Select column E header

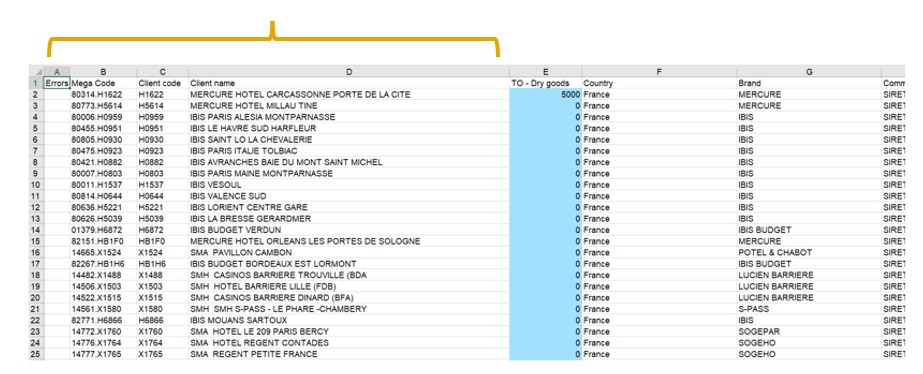546,72
